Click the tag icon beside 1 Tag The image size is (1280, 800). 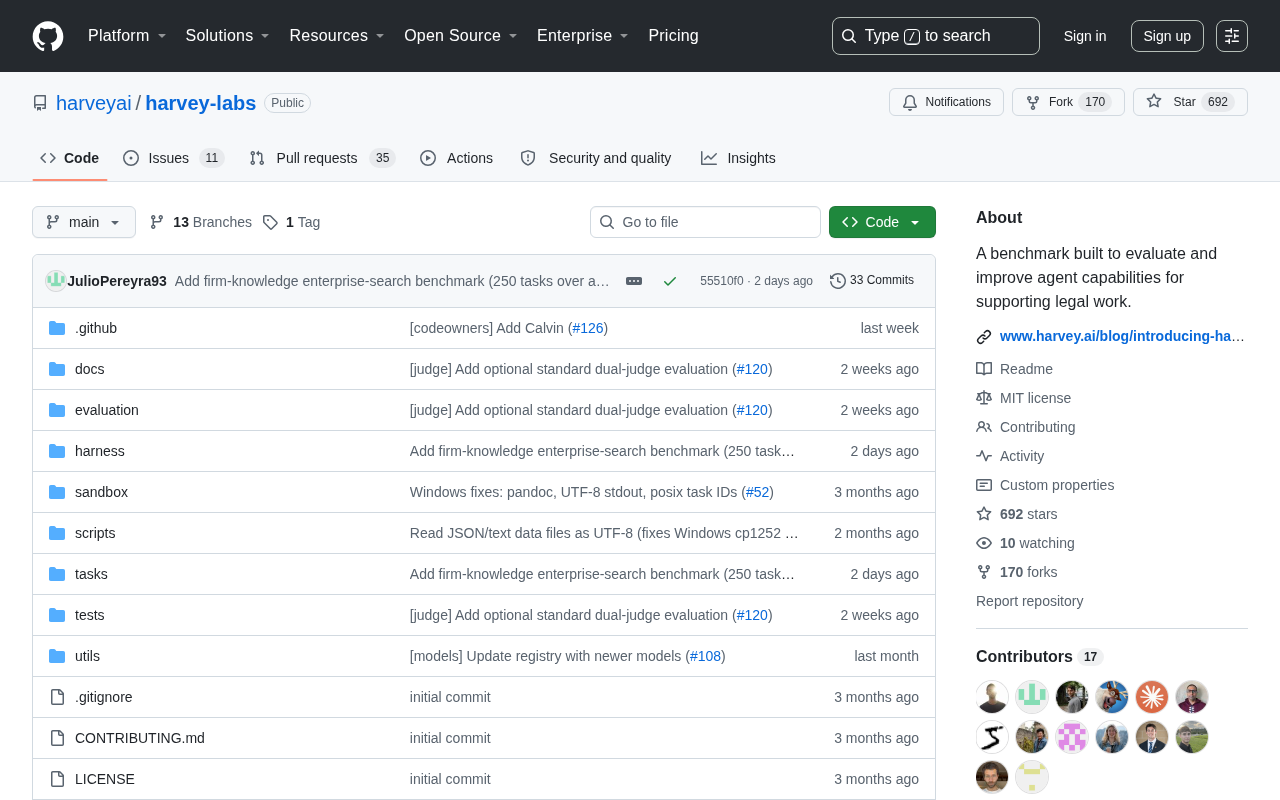click(x=270, y=222)
